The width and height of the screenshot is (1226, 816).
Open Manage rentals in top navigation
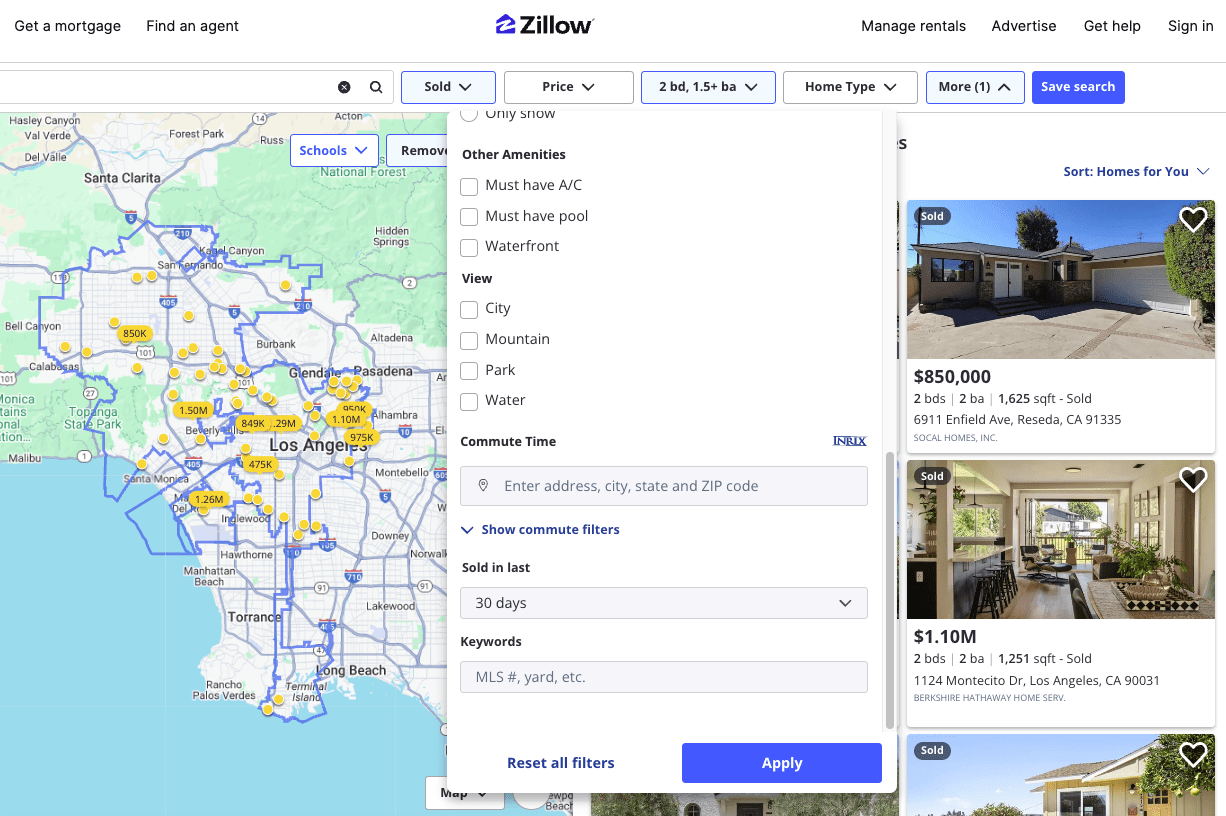click(x=913, y=26)
